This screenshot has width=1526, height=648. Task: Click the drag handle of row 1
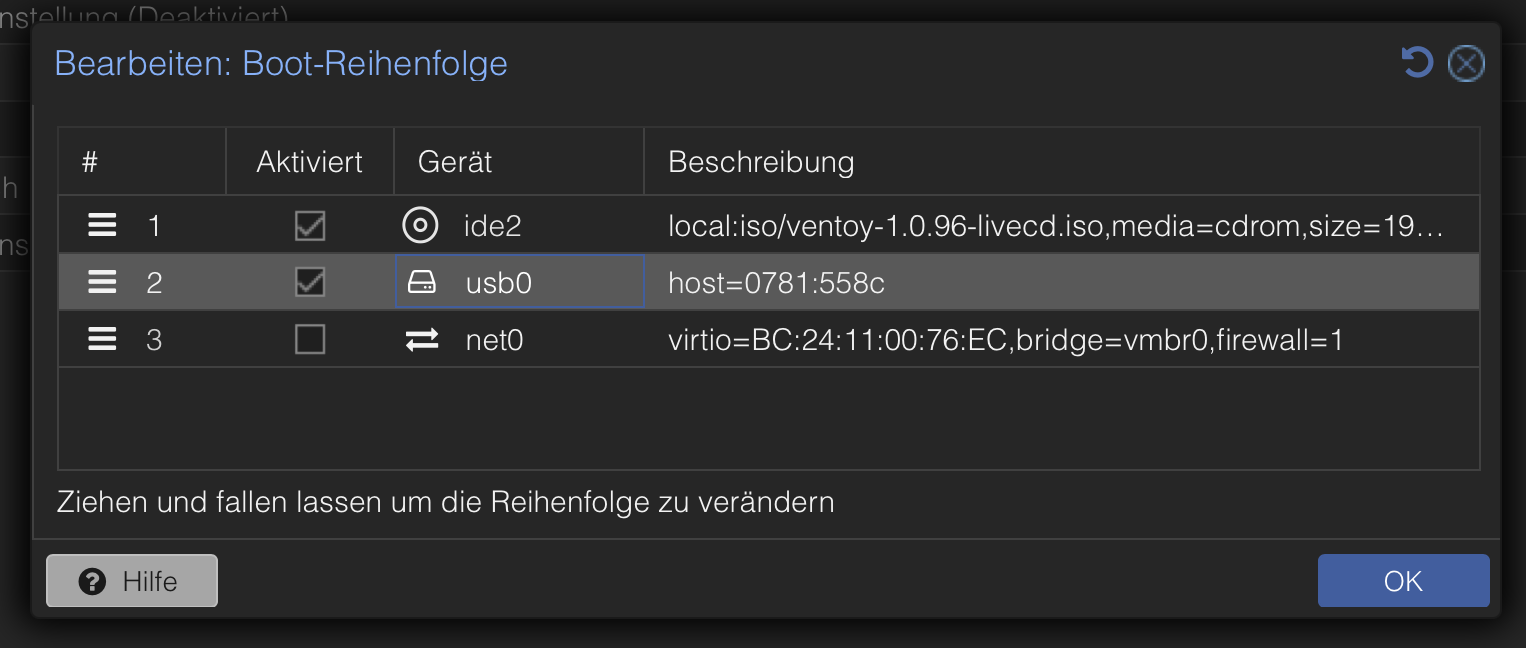tap(102, 226)
